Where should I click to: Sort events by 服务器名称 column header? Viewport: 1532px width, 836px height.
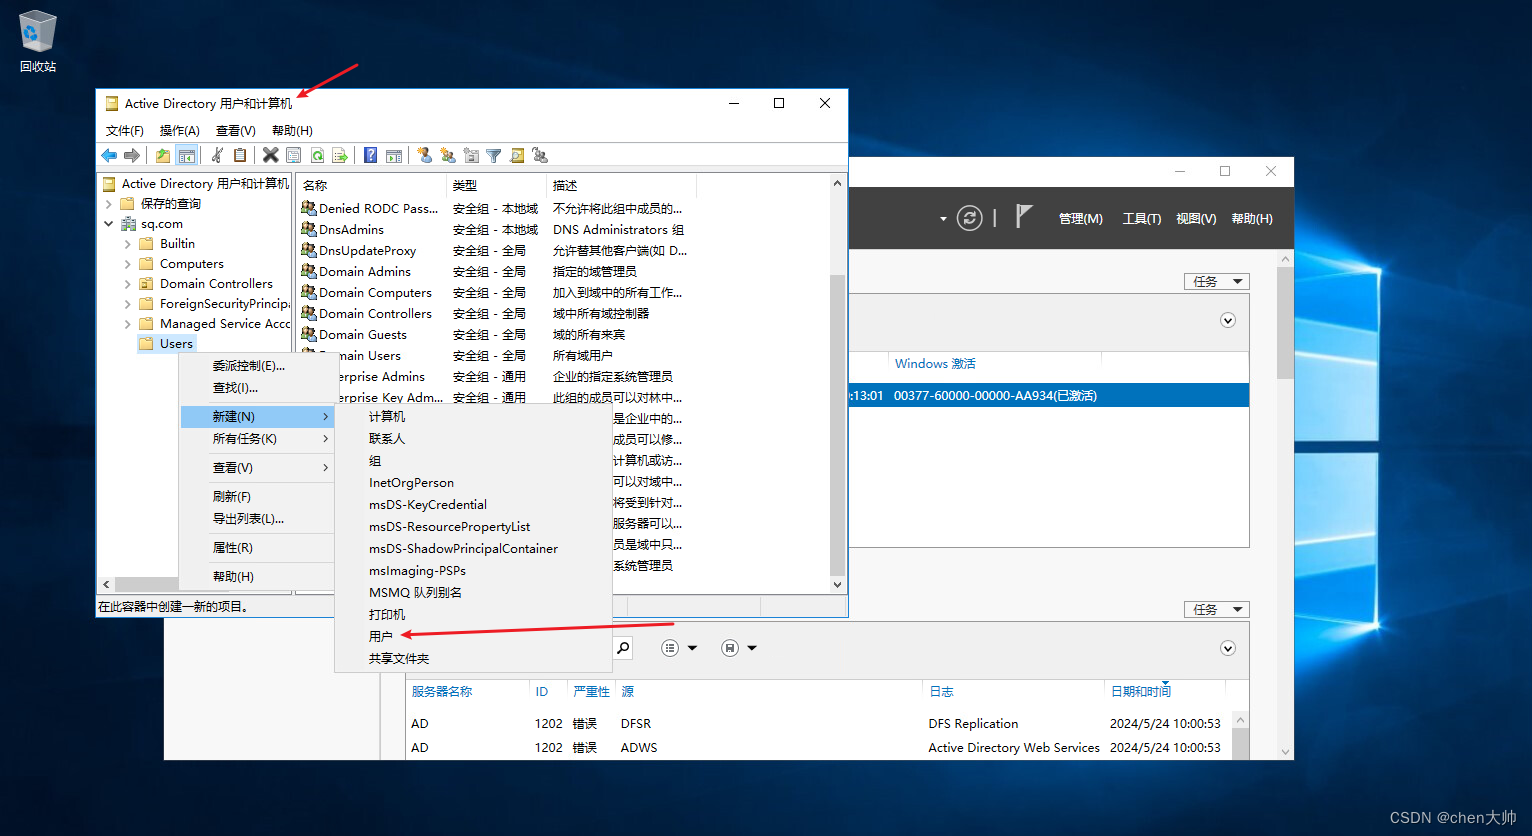point(441,691)
